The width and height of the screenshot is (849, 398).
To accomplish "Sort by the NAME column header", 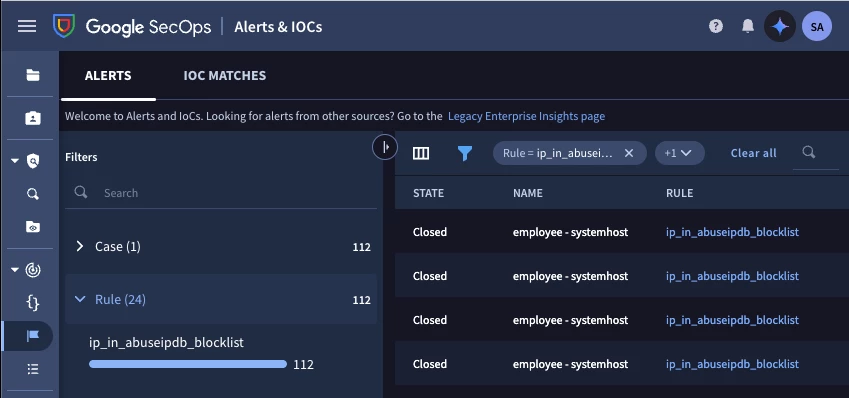I will click(x=527, y=193).
